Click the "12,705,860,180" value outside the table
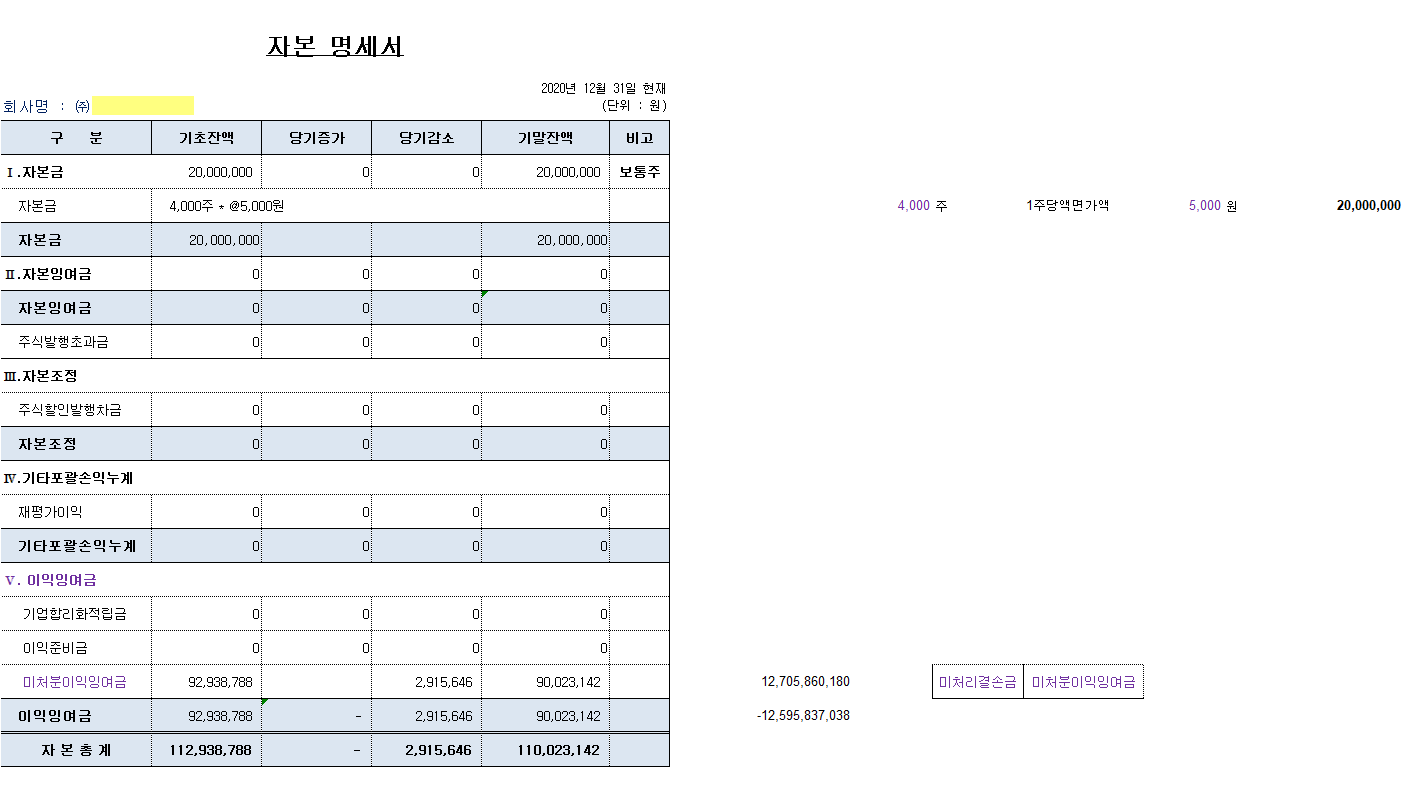This screenshot has width=1408, height=797. click(805, 682)
